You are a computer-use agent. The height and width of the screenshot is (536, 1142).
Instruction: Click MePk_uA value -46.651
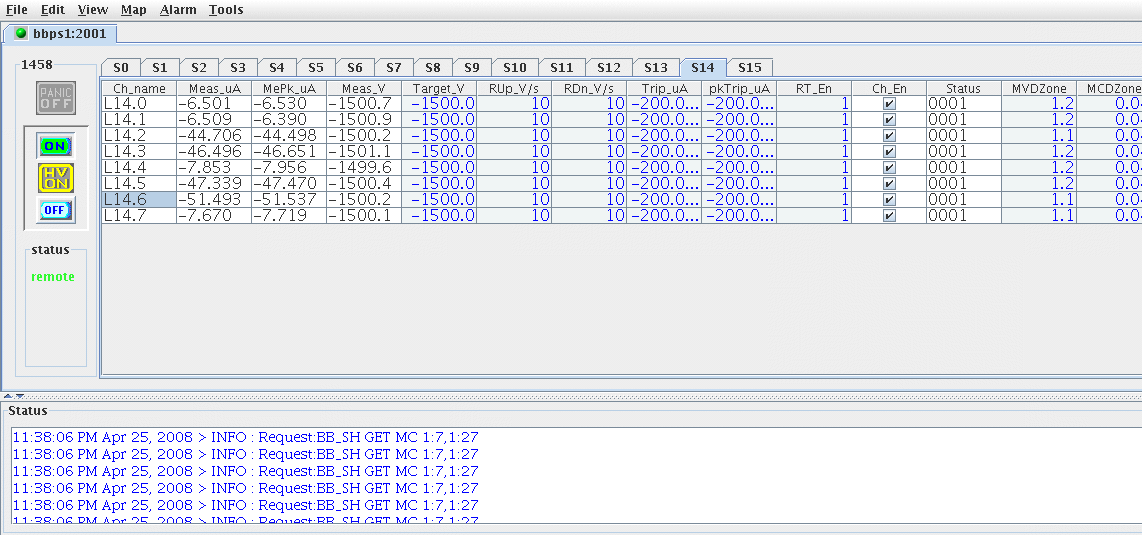pyautogui.click(x=289, y=152)
